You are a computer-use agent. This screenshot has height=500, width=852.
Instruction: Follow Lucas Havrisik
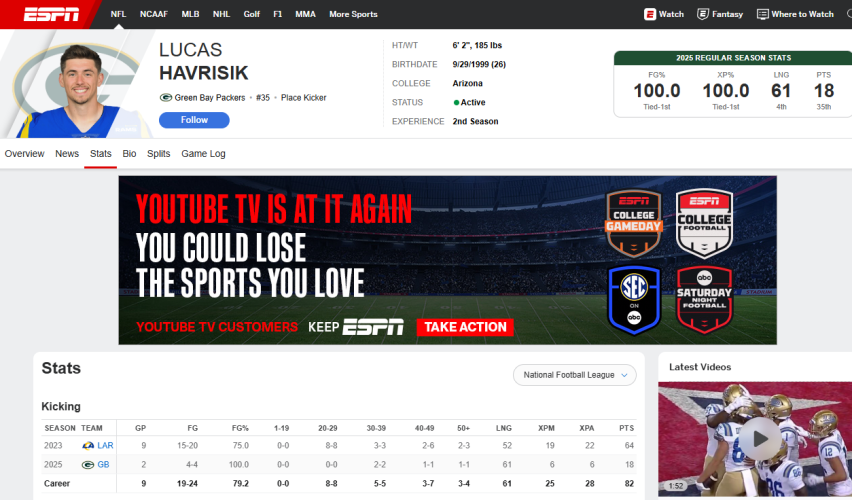point(194,120)
